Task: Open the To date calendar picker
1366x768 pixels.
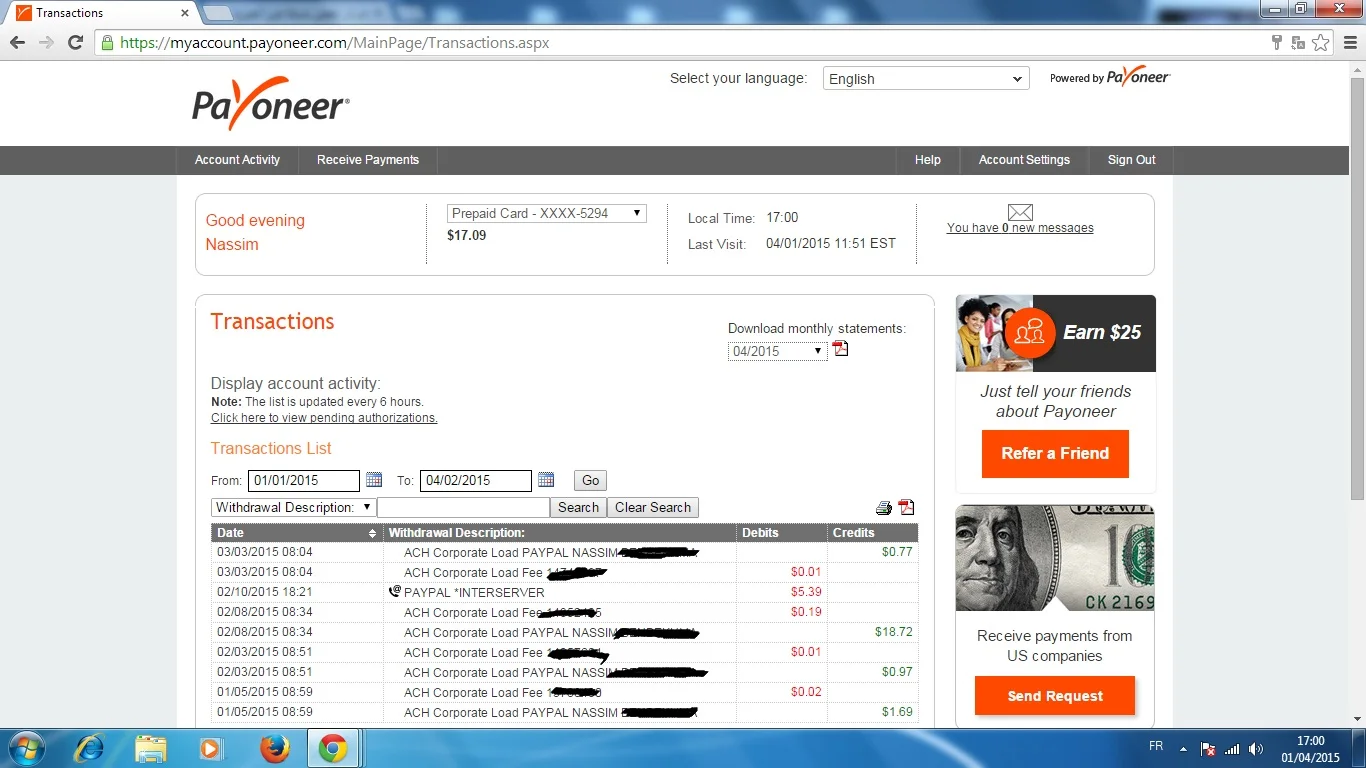Action: pos(546,480)
